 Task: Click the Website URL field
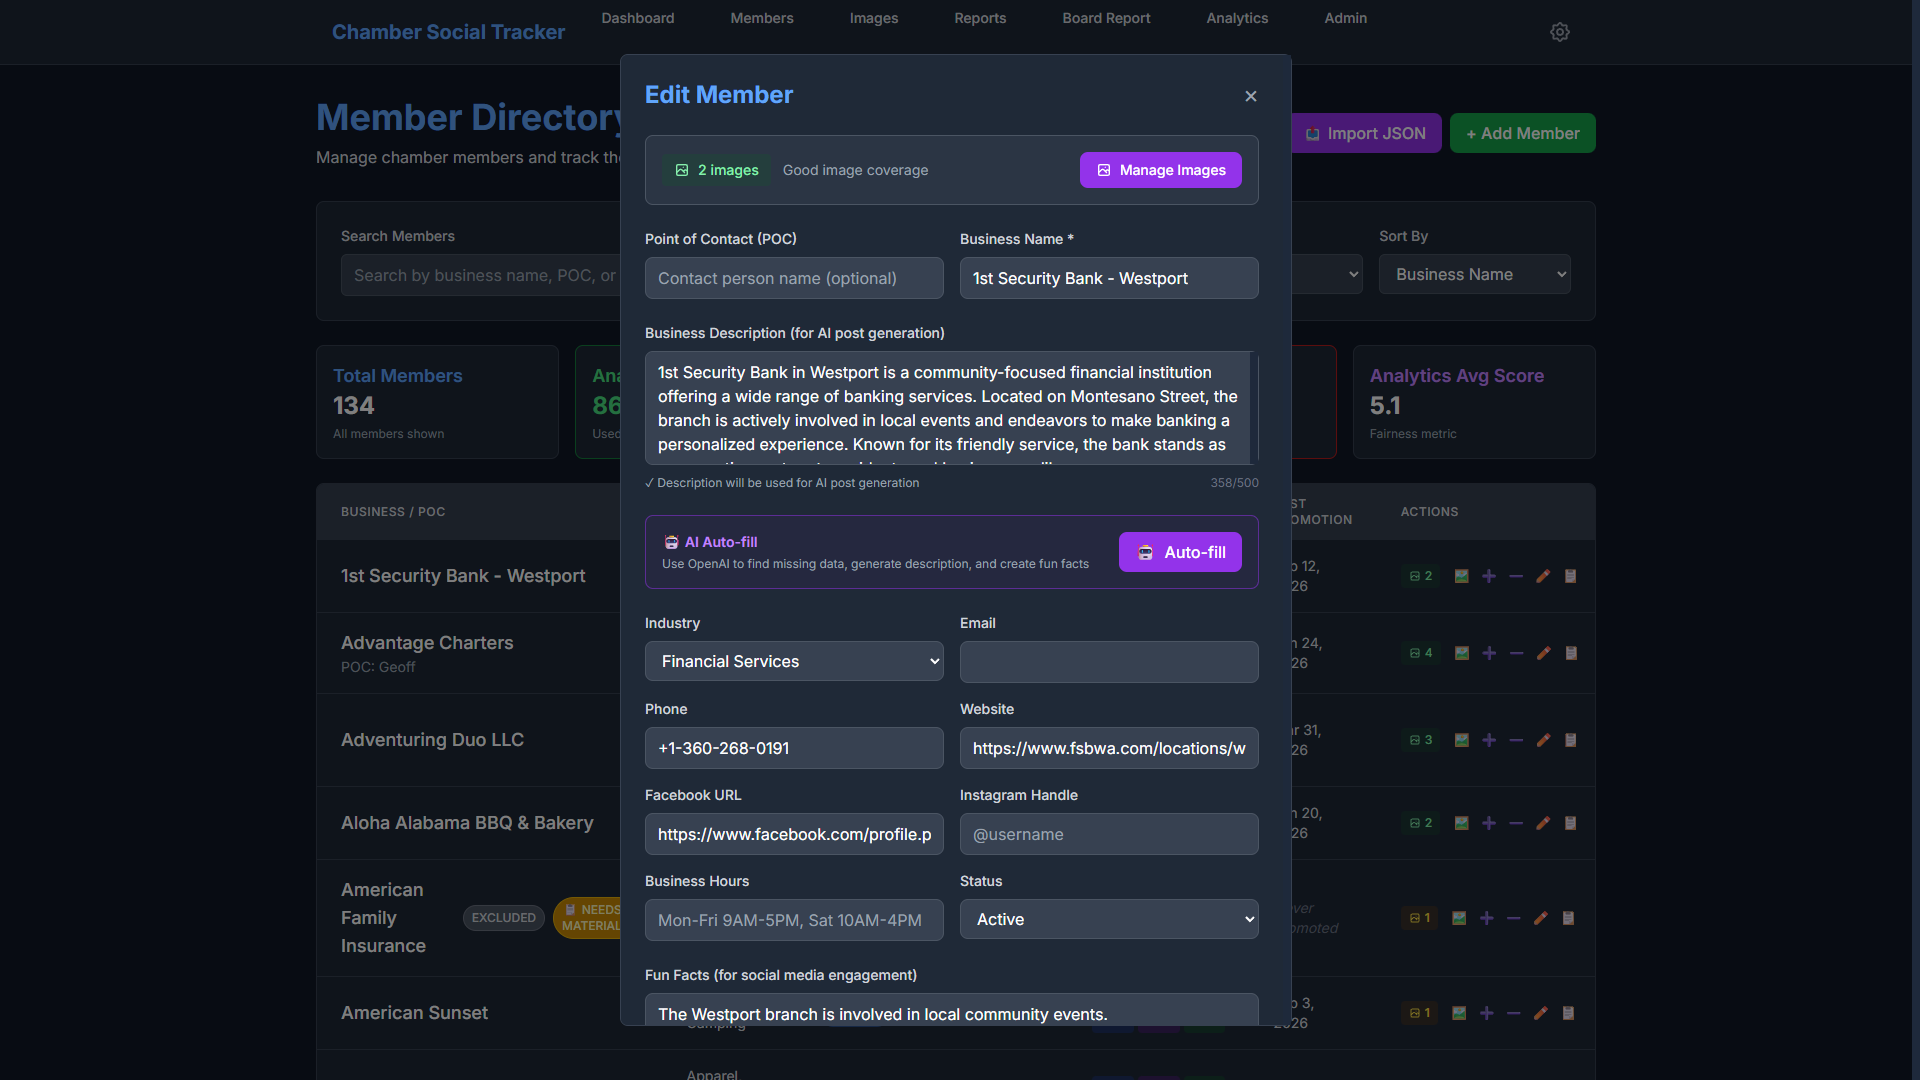click(x=1109, y=748)
